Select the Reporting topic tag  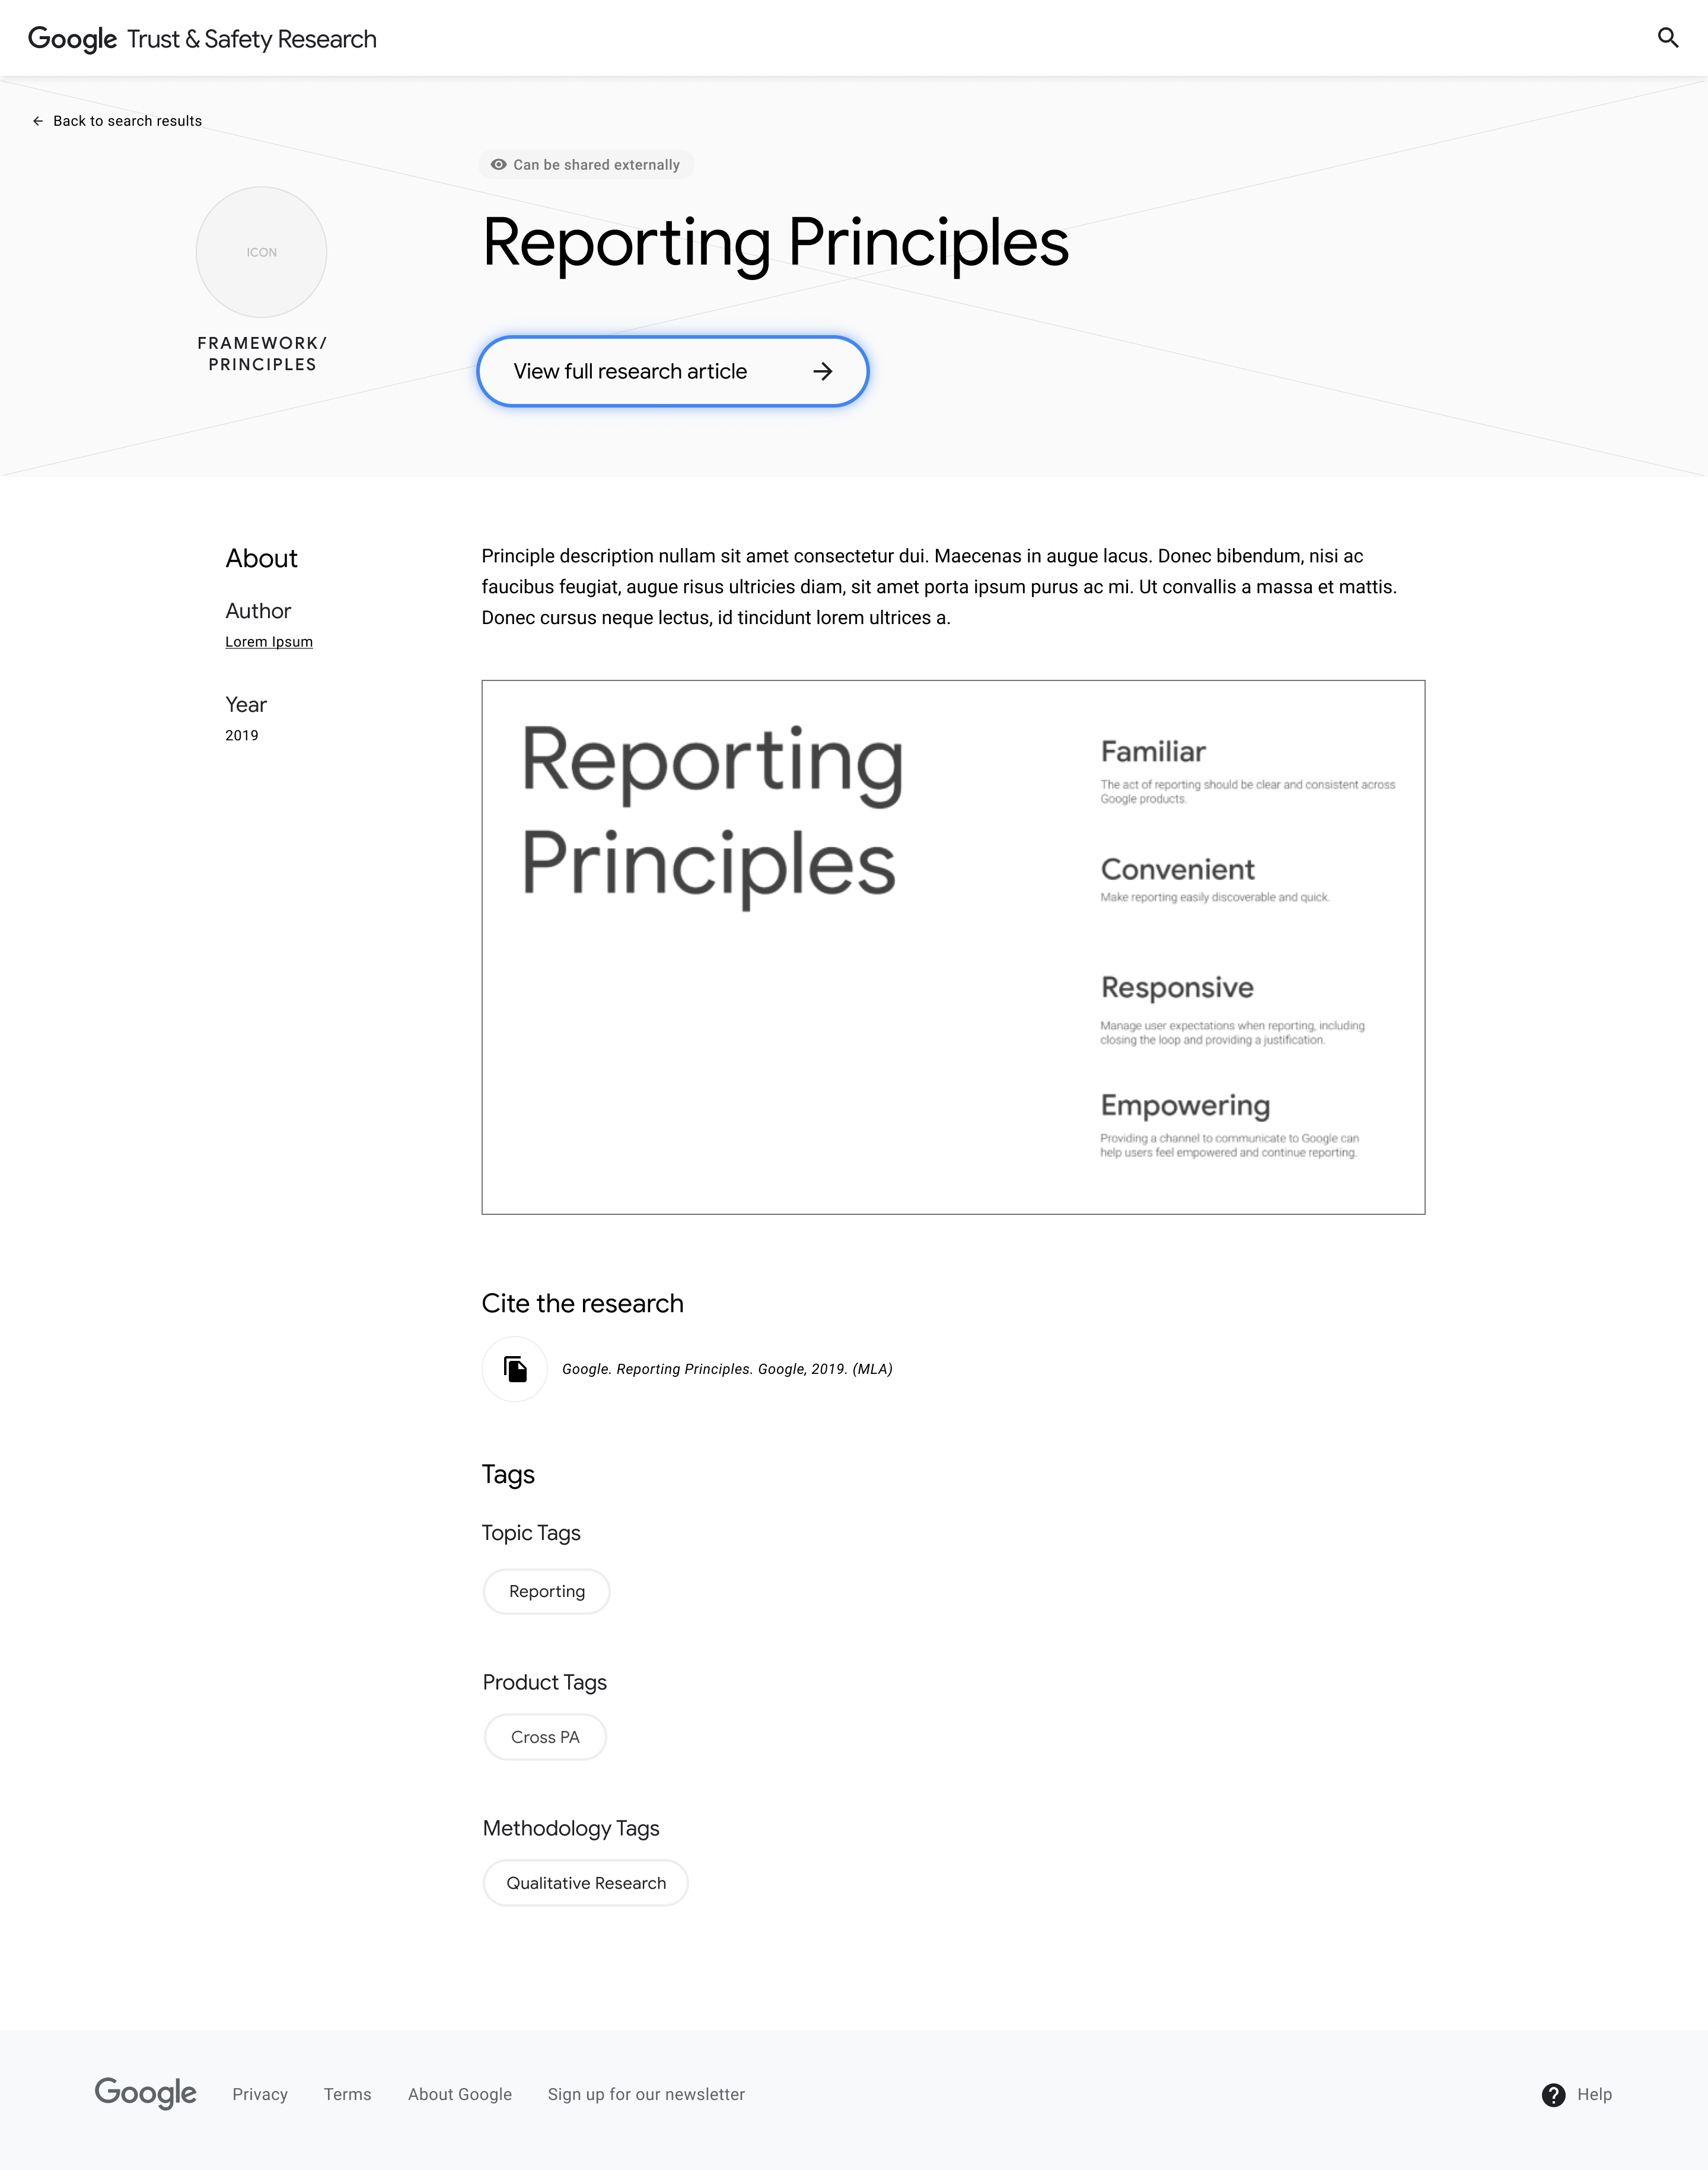pos(546,1591)
